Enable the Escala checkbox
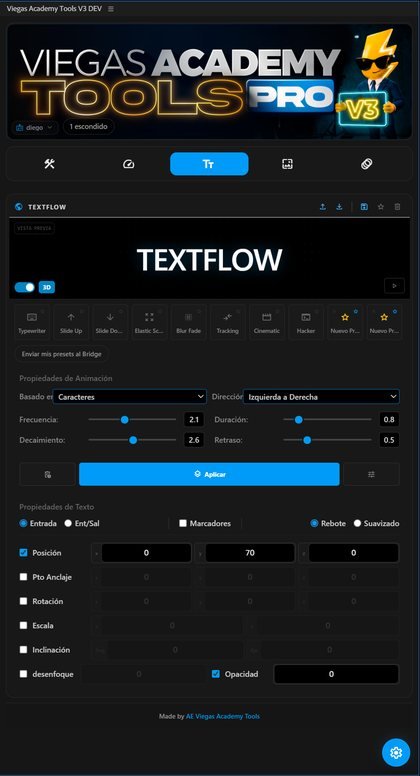 [x=23, y=626]
